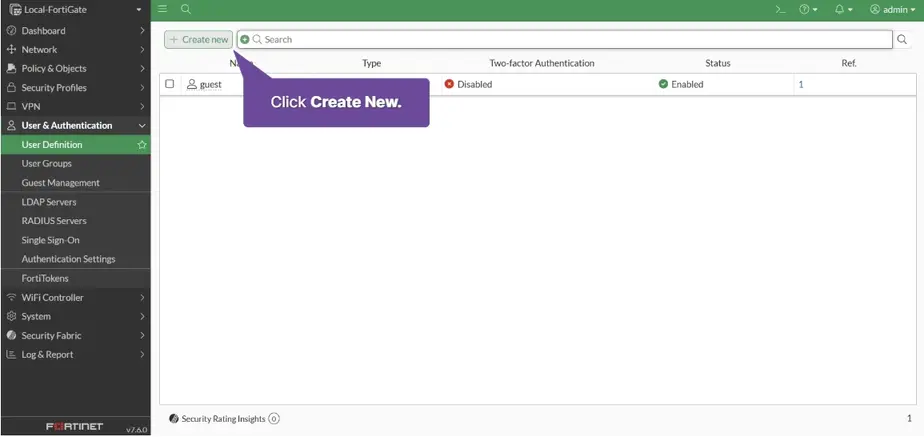
Task: Expand the Security Profiles chevron arrow
Action: [x=142, y=88]
